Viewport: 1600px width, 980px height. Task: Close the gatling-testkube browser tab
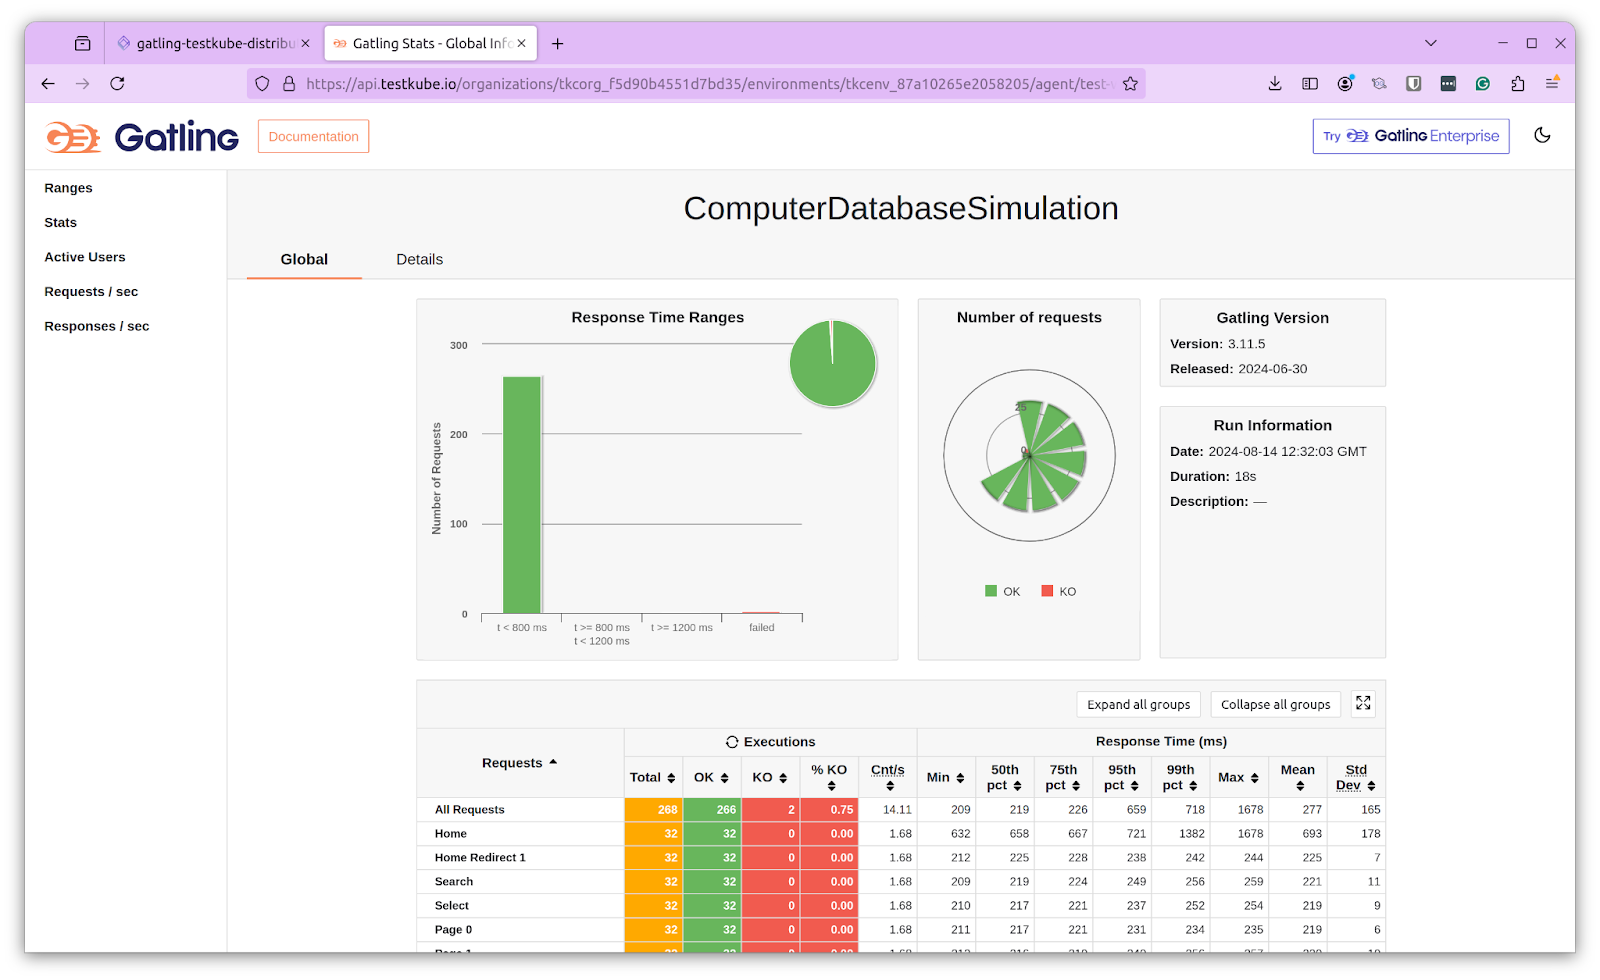[x=305, y=43]
